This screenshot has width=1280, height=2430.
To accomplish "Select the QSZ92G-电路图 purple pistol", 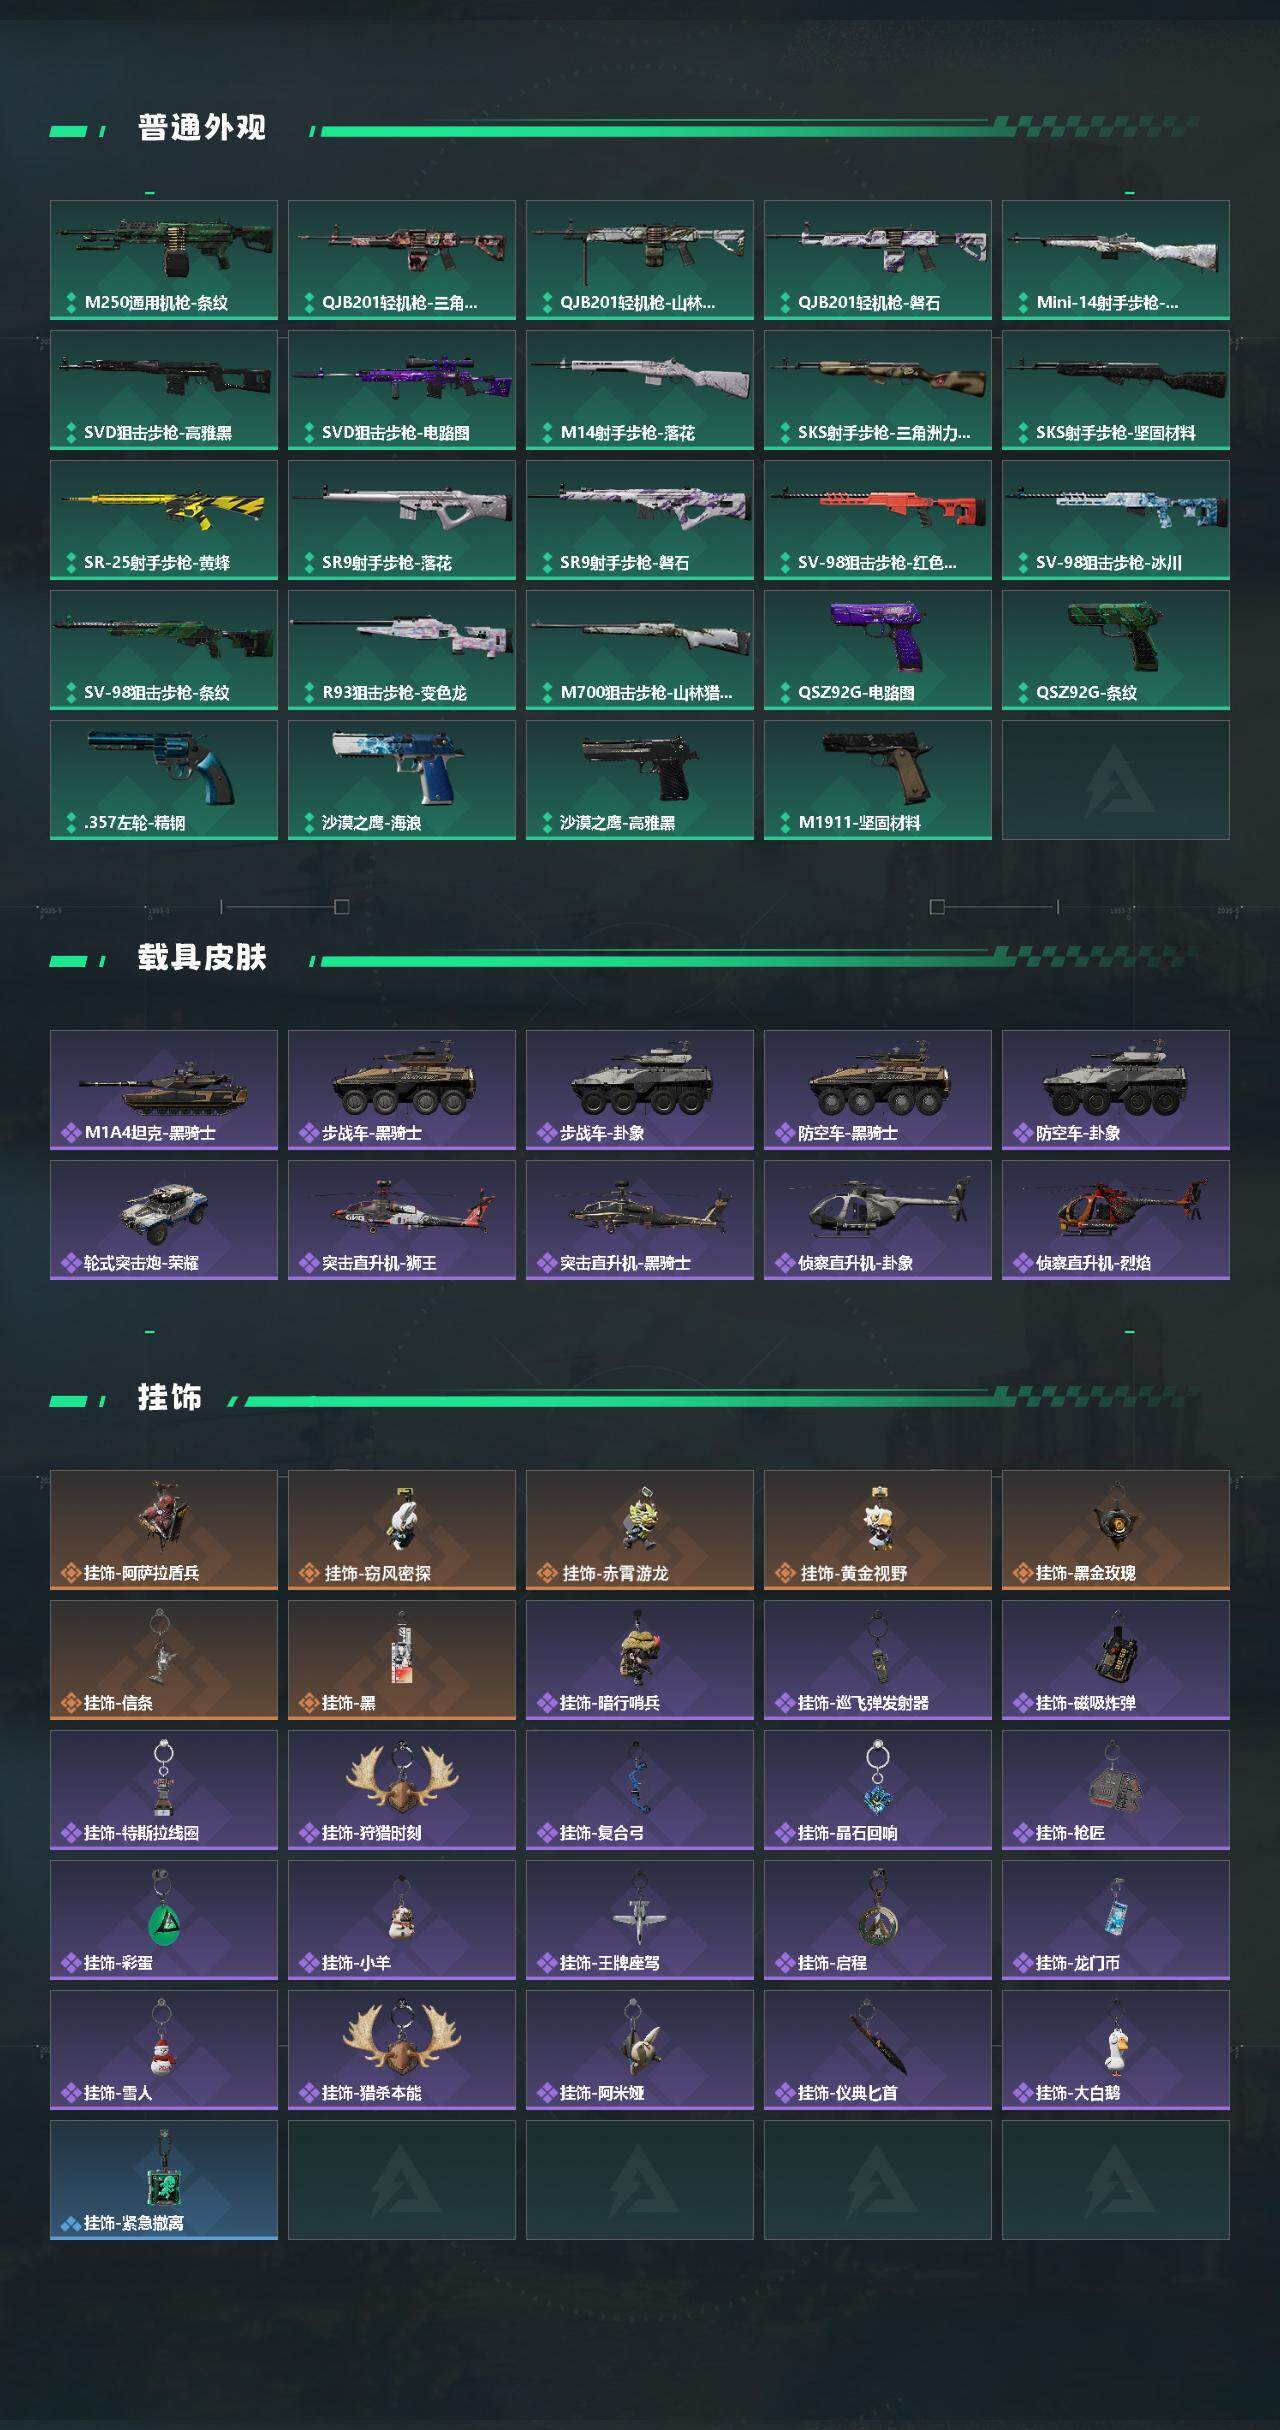I will [x=878, y=650].
